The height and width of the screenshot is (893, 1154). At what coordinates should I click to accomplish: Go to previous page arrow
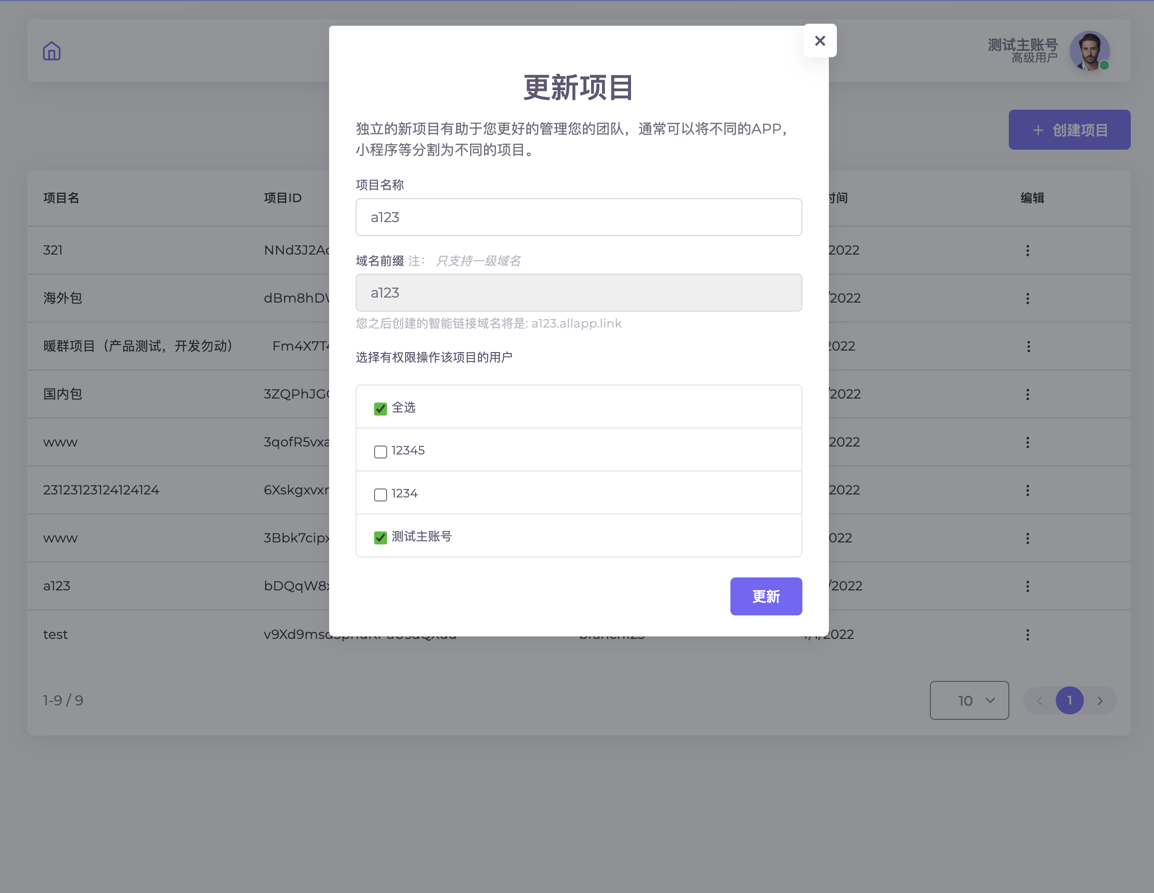point(1039,701)
